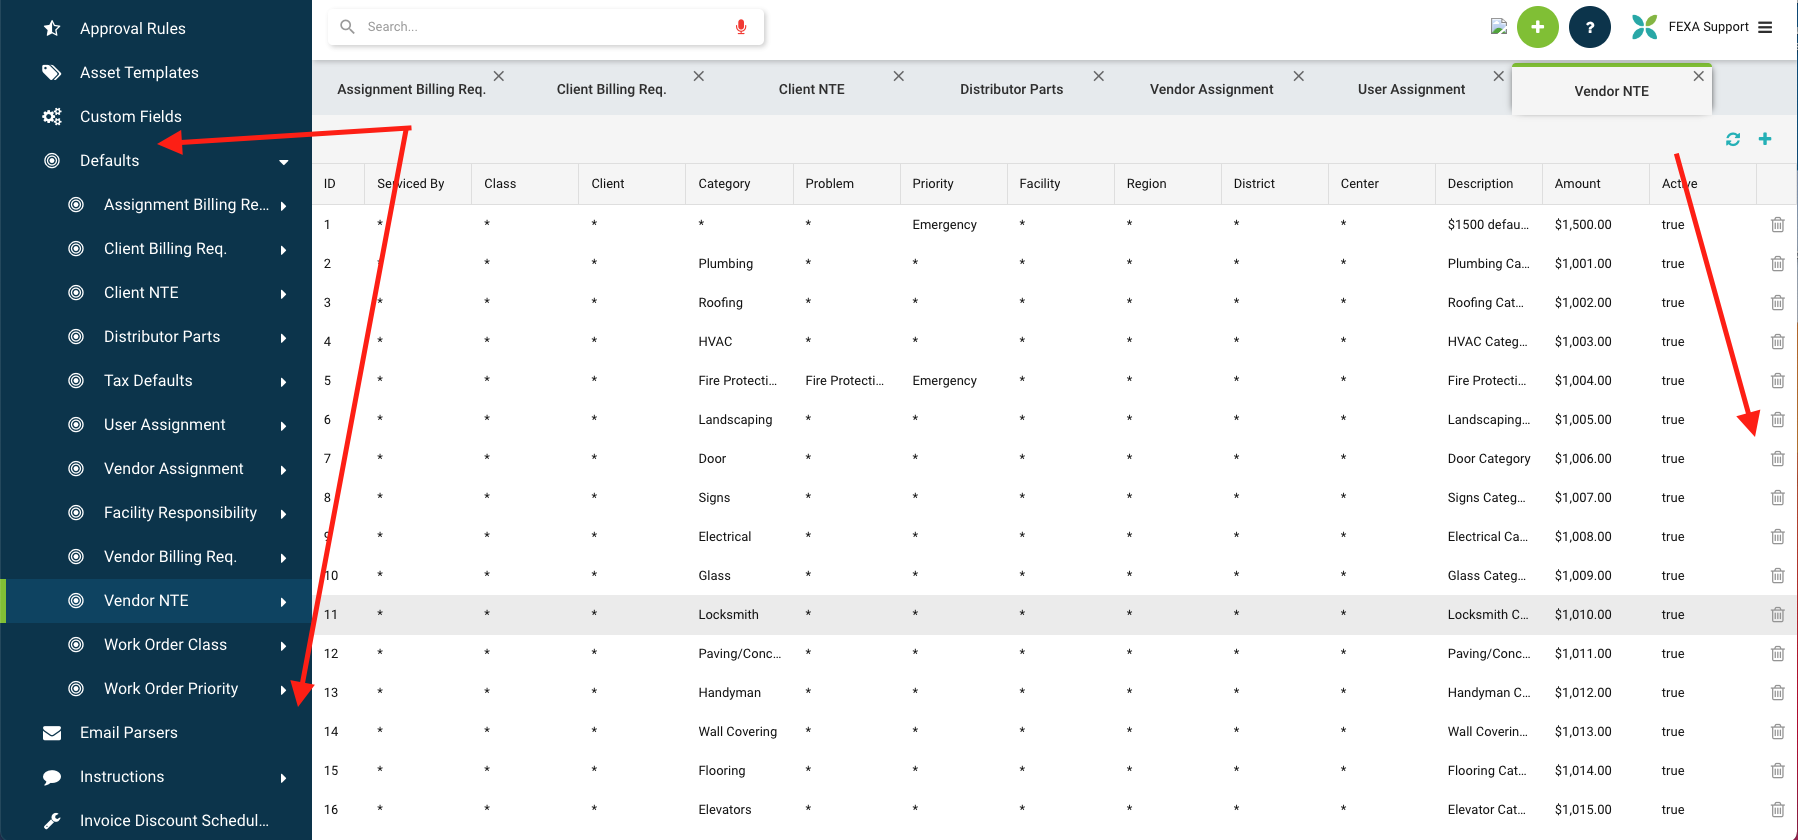This screenshot has height=840, width=1798.
Task: Expand the Assignment Billing Re... submenu arrow
Action: tap(284, 206)
